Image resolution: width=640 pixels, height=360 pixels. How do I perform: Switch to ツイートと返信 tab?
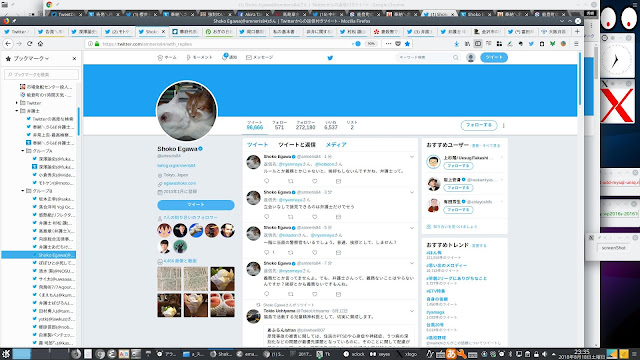297,144
